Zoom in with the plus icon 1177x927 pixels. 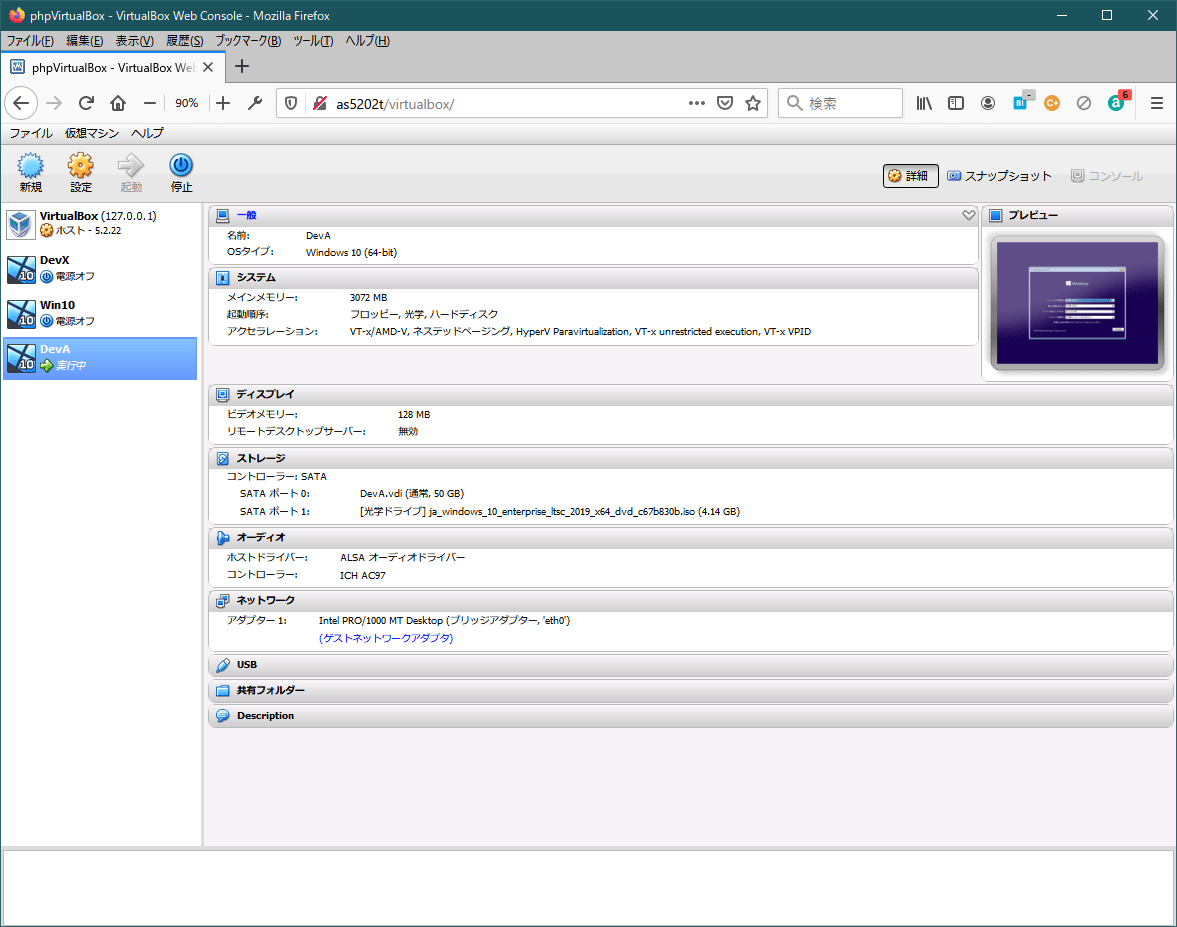coord(223,104)
